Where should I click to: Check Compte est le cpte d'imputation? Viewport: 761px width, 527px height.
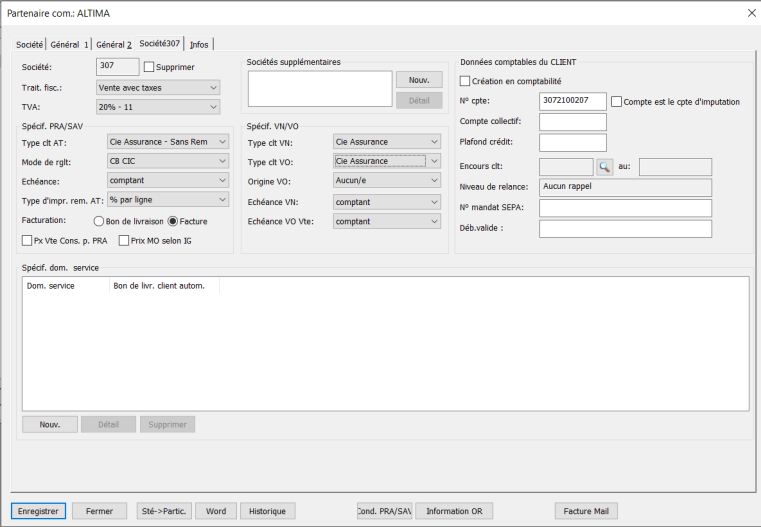[616, 102]
